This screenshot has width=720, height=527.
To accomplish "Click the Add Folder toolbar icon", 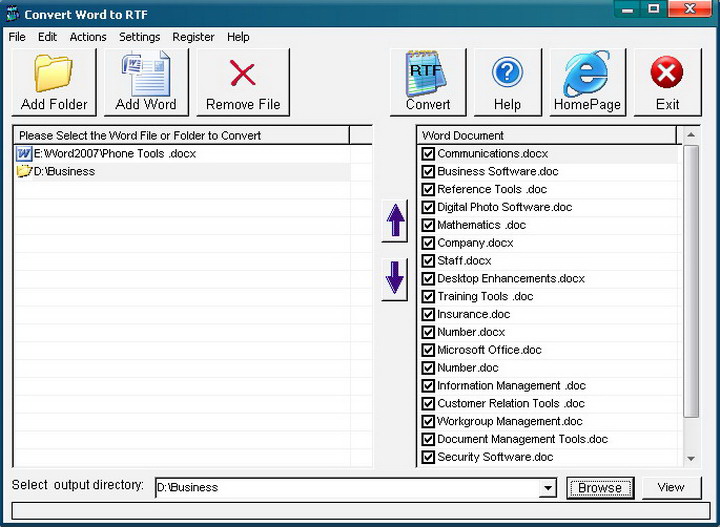I will pyautogui.click(x=54, y=73).
